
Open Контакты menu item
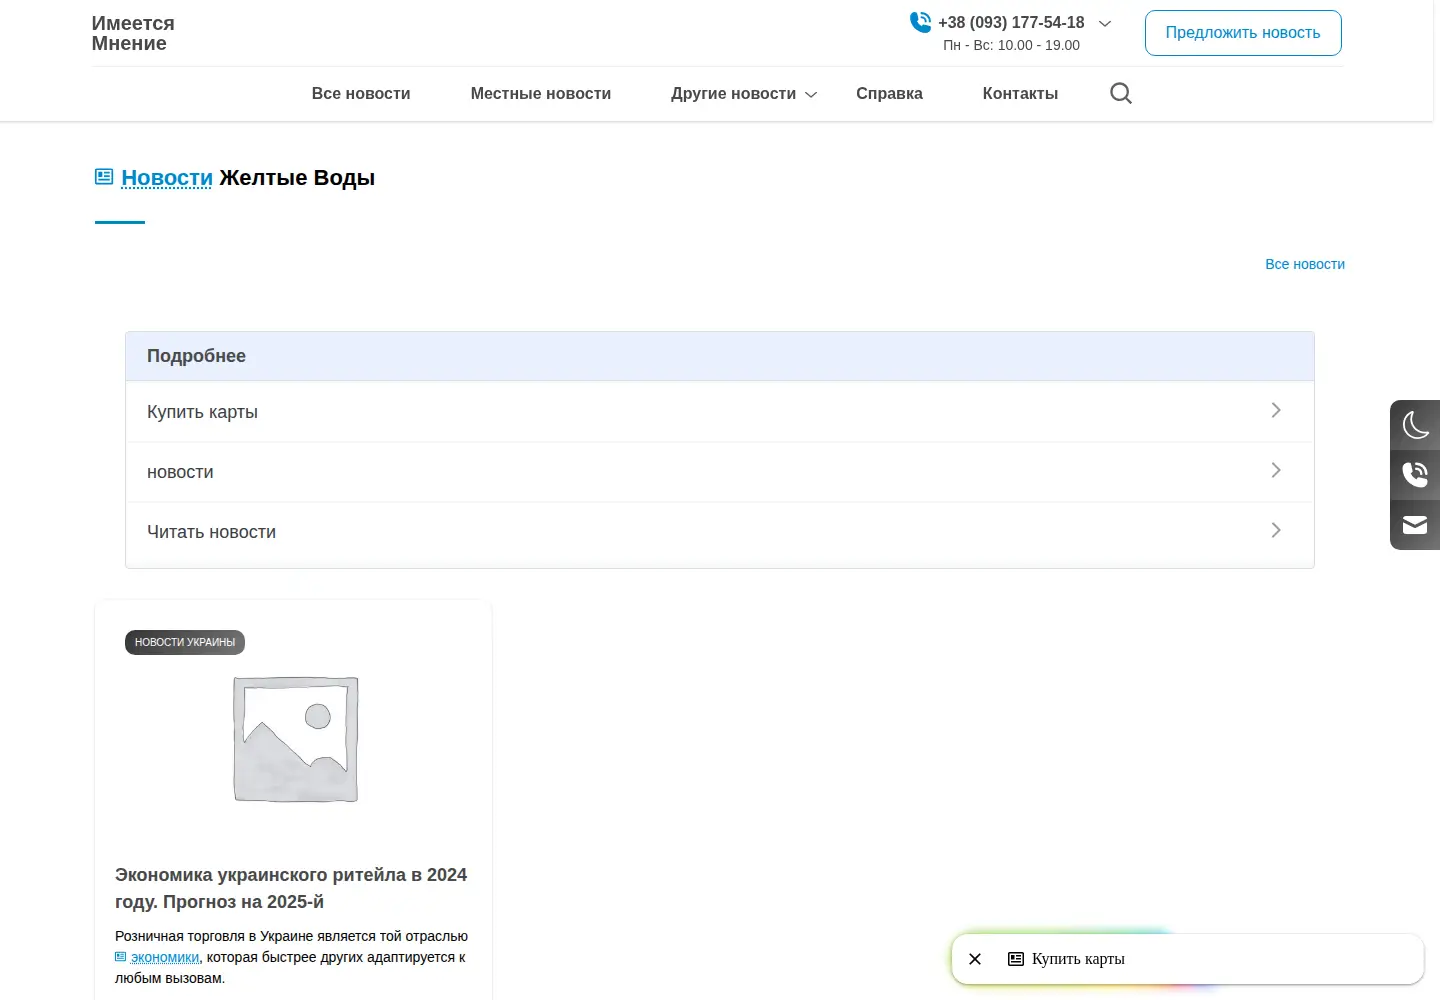click(x=1020, y=93)
